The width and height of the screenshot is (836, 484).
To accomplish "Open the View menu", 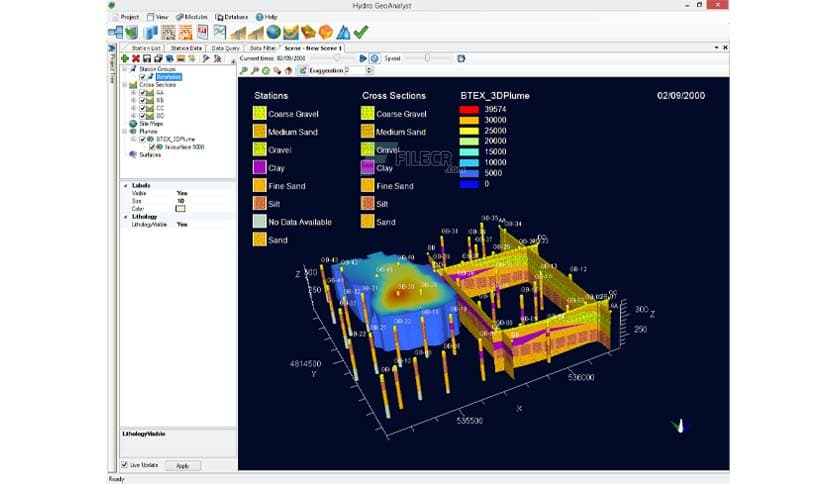I will (x=158, y=17).
